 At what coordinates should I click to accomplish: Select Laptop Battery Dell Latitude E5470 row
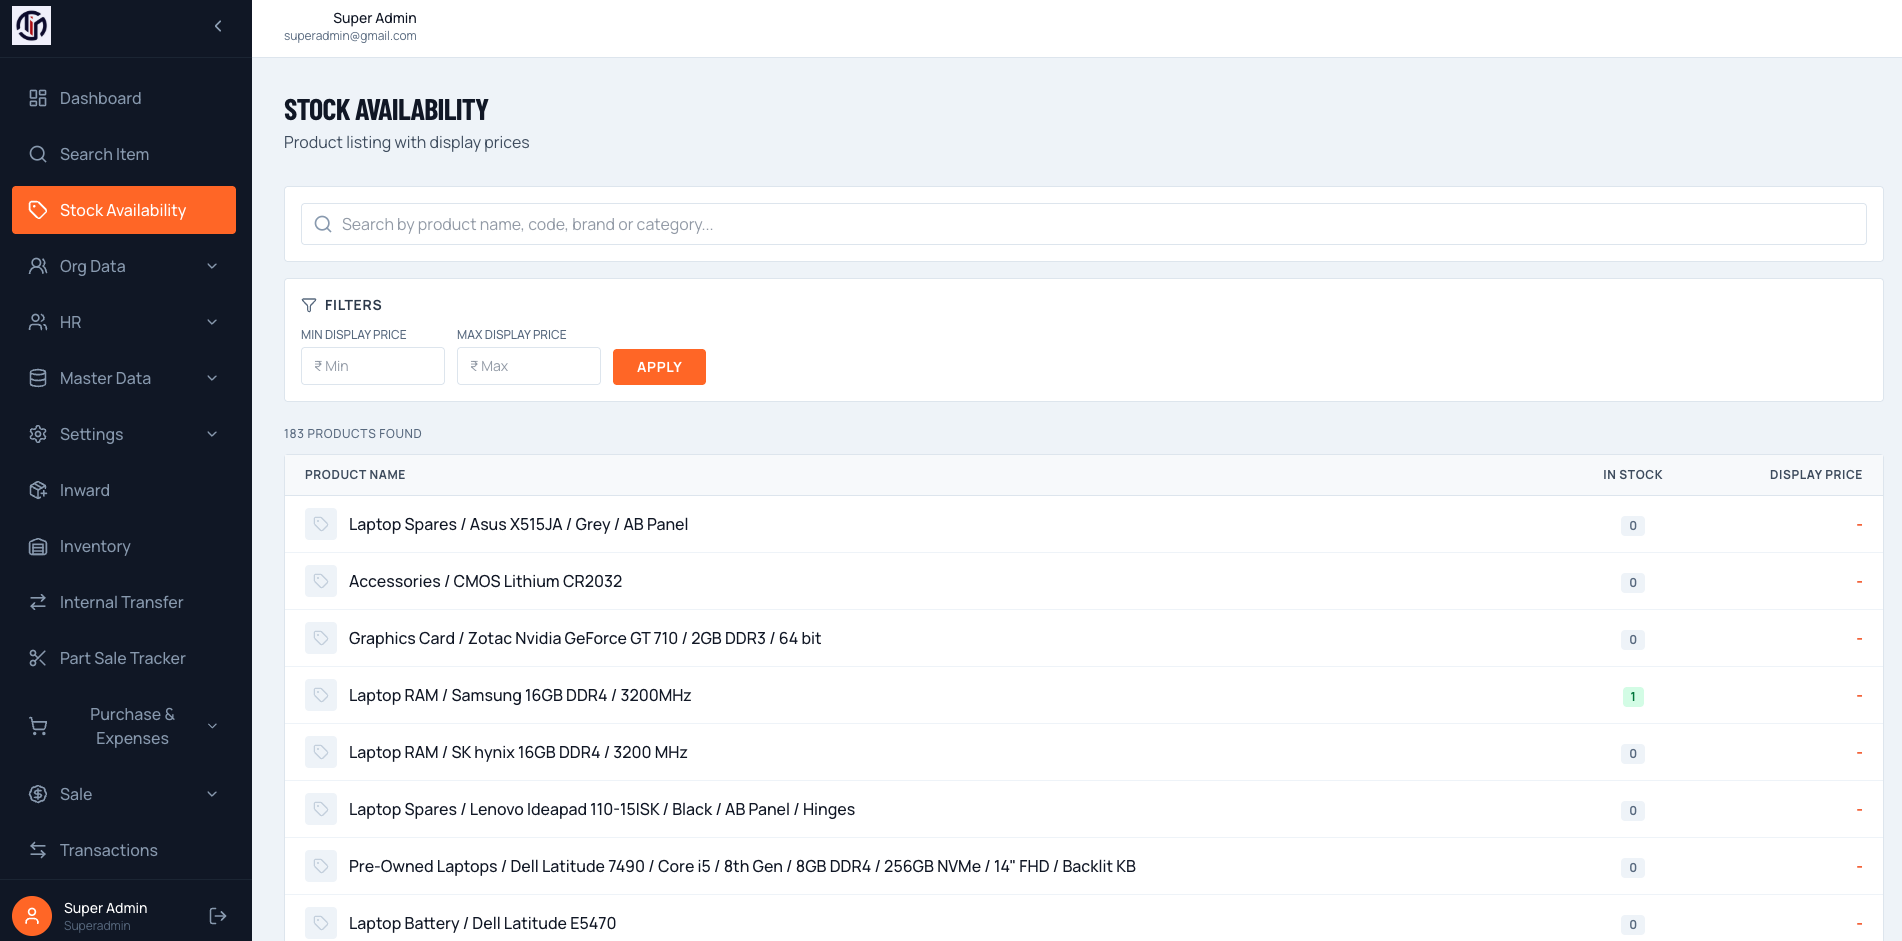click(x=1083, y=918)
